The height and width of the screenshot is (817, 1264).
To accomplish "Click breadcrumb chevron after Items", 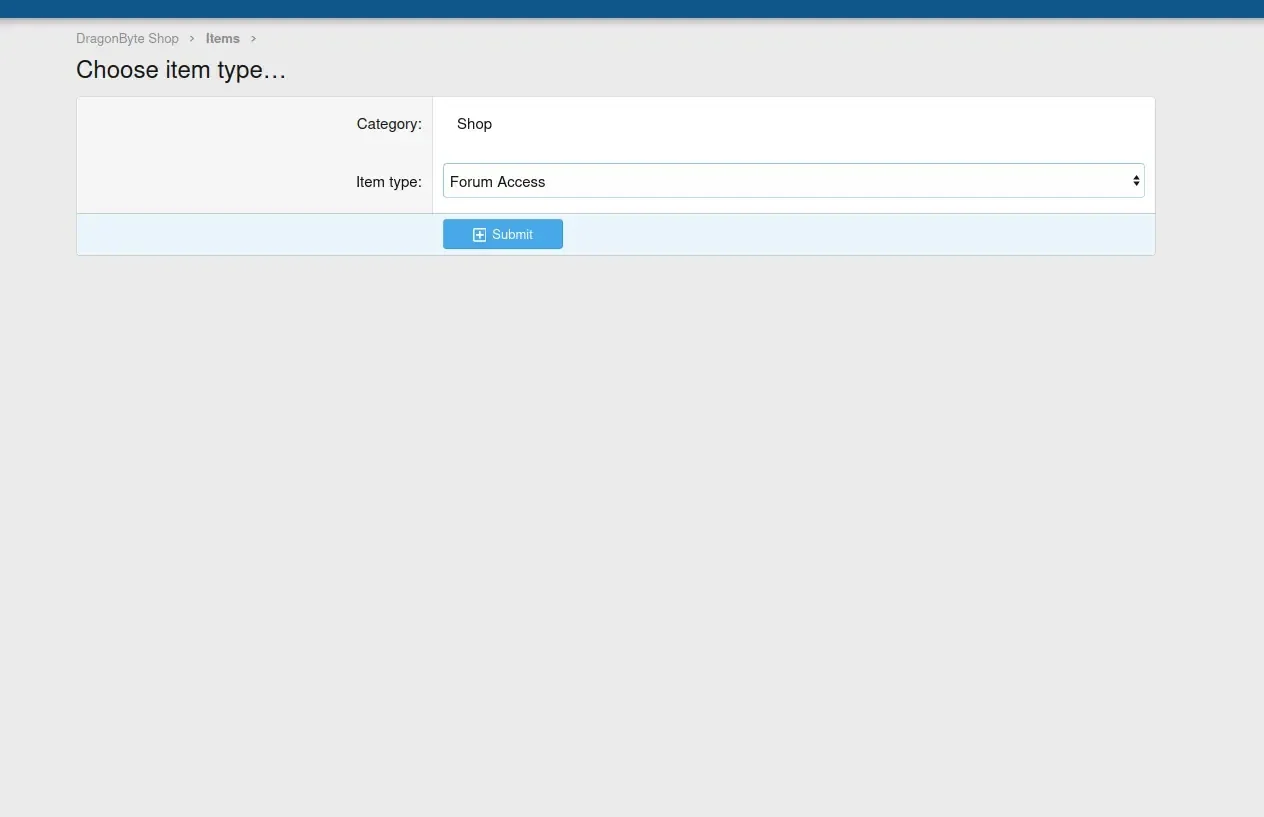I will tap(253, 39).
